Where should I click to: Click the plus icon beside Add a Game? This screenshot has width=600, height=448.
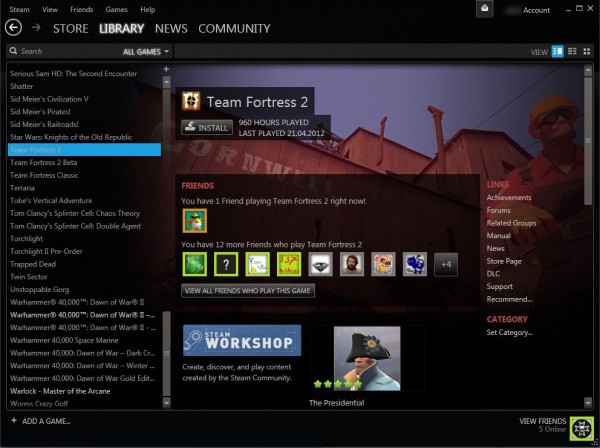click(x=14, y=420)
